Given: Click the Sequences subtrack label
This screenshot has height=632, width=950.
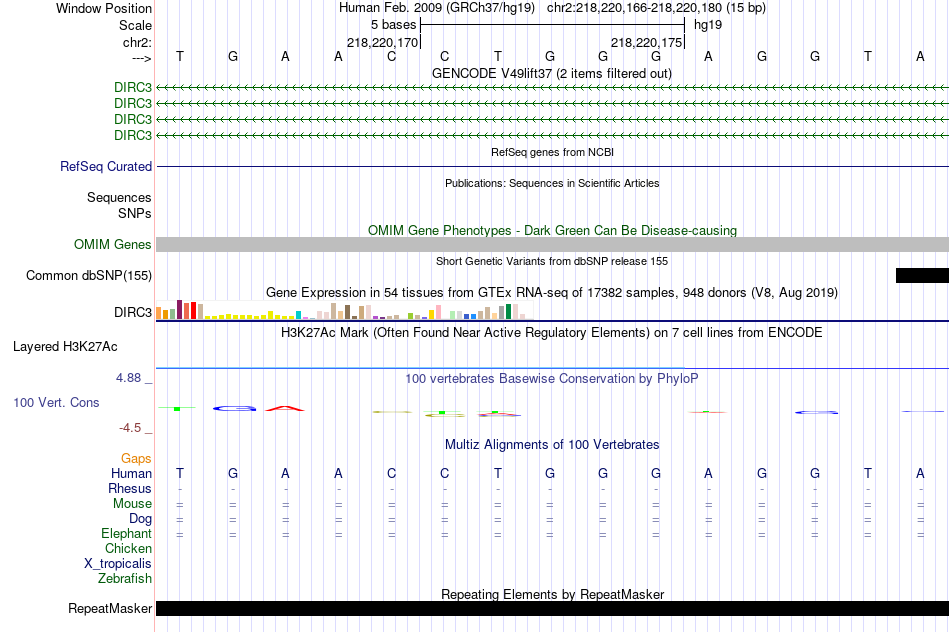Looking at the screenshot, I should tap(119, 198).
